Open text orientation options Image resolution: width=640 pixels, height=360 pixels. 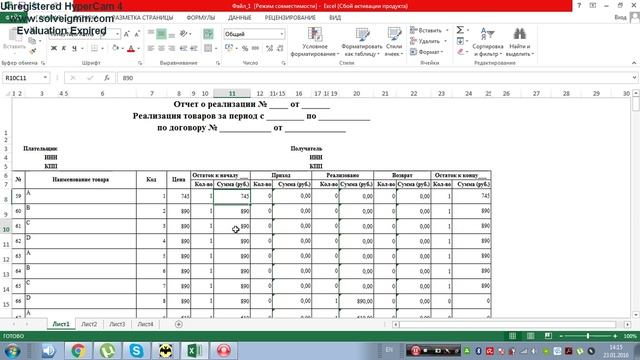pyautogui.click(x=184, y=34)
